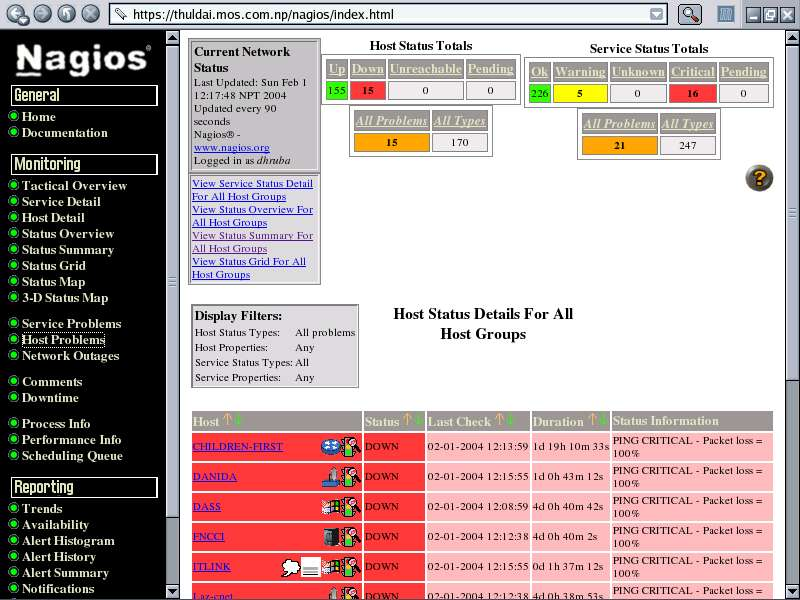
Task: Click the router icon in the CHILDREN-FIRST row
Action: [330, 447]
